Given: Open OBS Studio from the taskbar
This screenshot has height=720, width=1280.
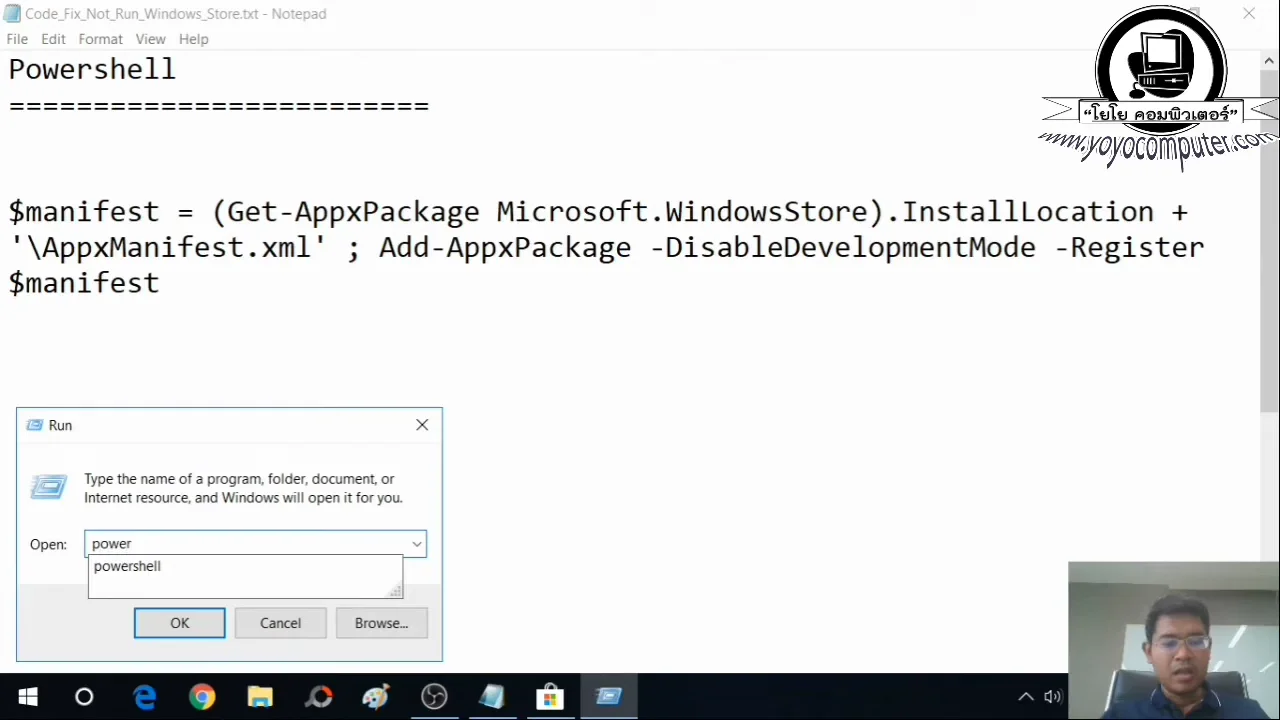Looking at the screenshot, I should point(434,696).
